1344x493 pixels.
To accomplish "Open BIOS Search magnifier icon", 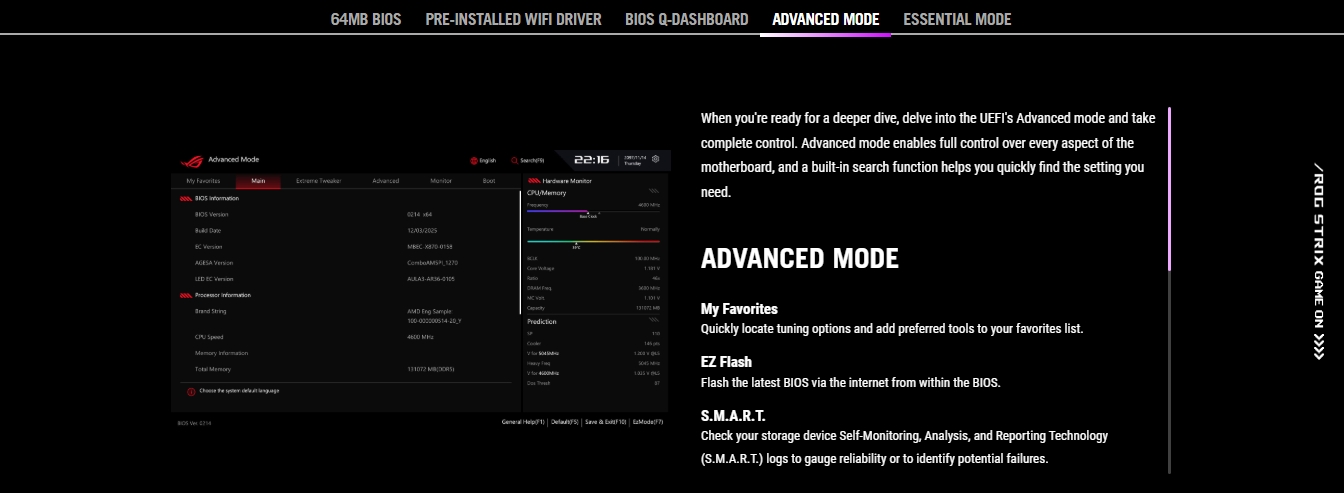I will [x=515, y=160].
